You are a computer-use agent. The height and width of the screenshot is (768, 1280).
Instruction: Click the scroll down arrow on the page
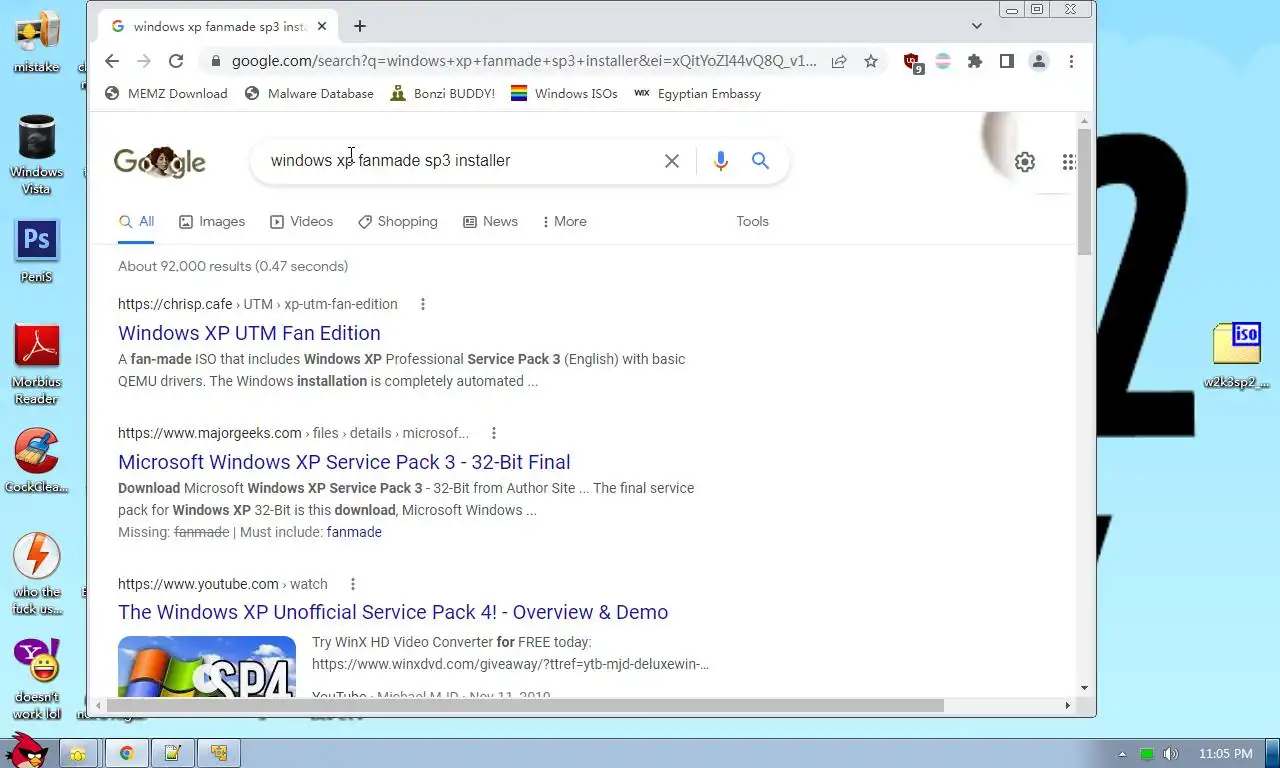pyautogui.click(x=1084, y=688)
